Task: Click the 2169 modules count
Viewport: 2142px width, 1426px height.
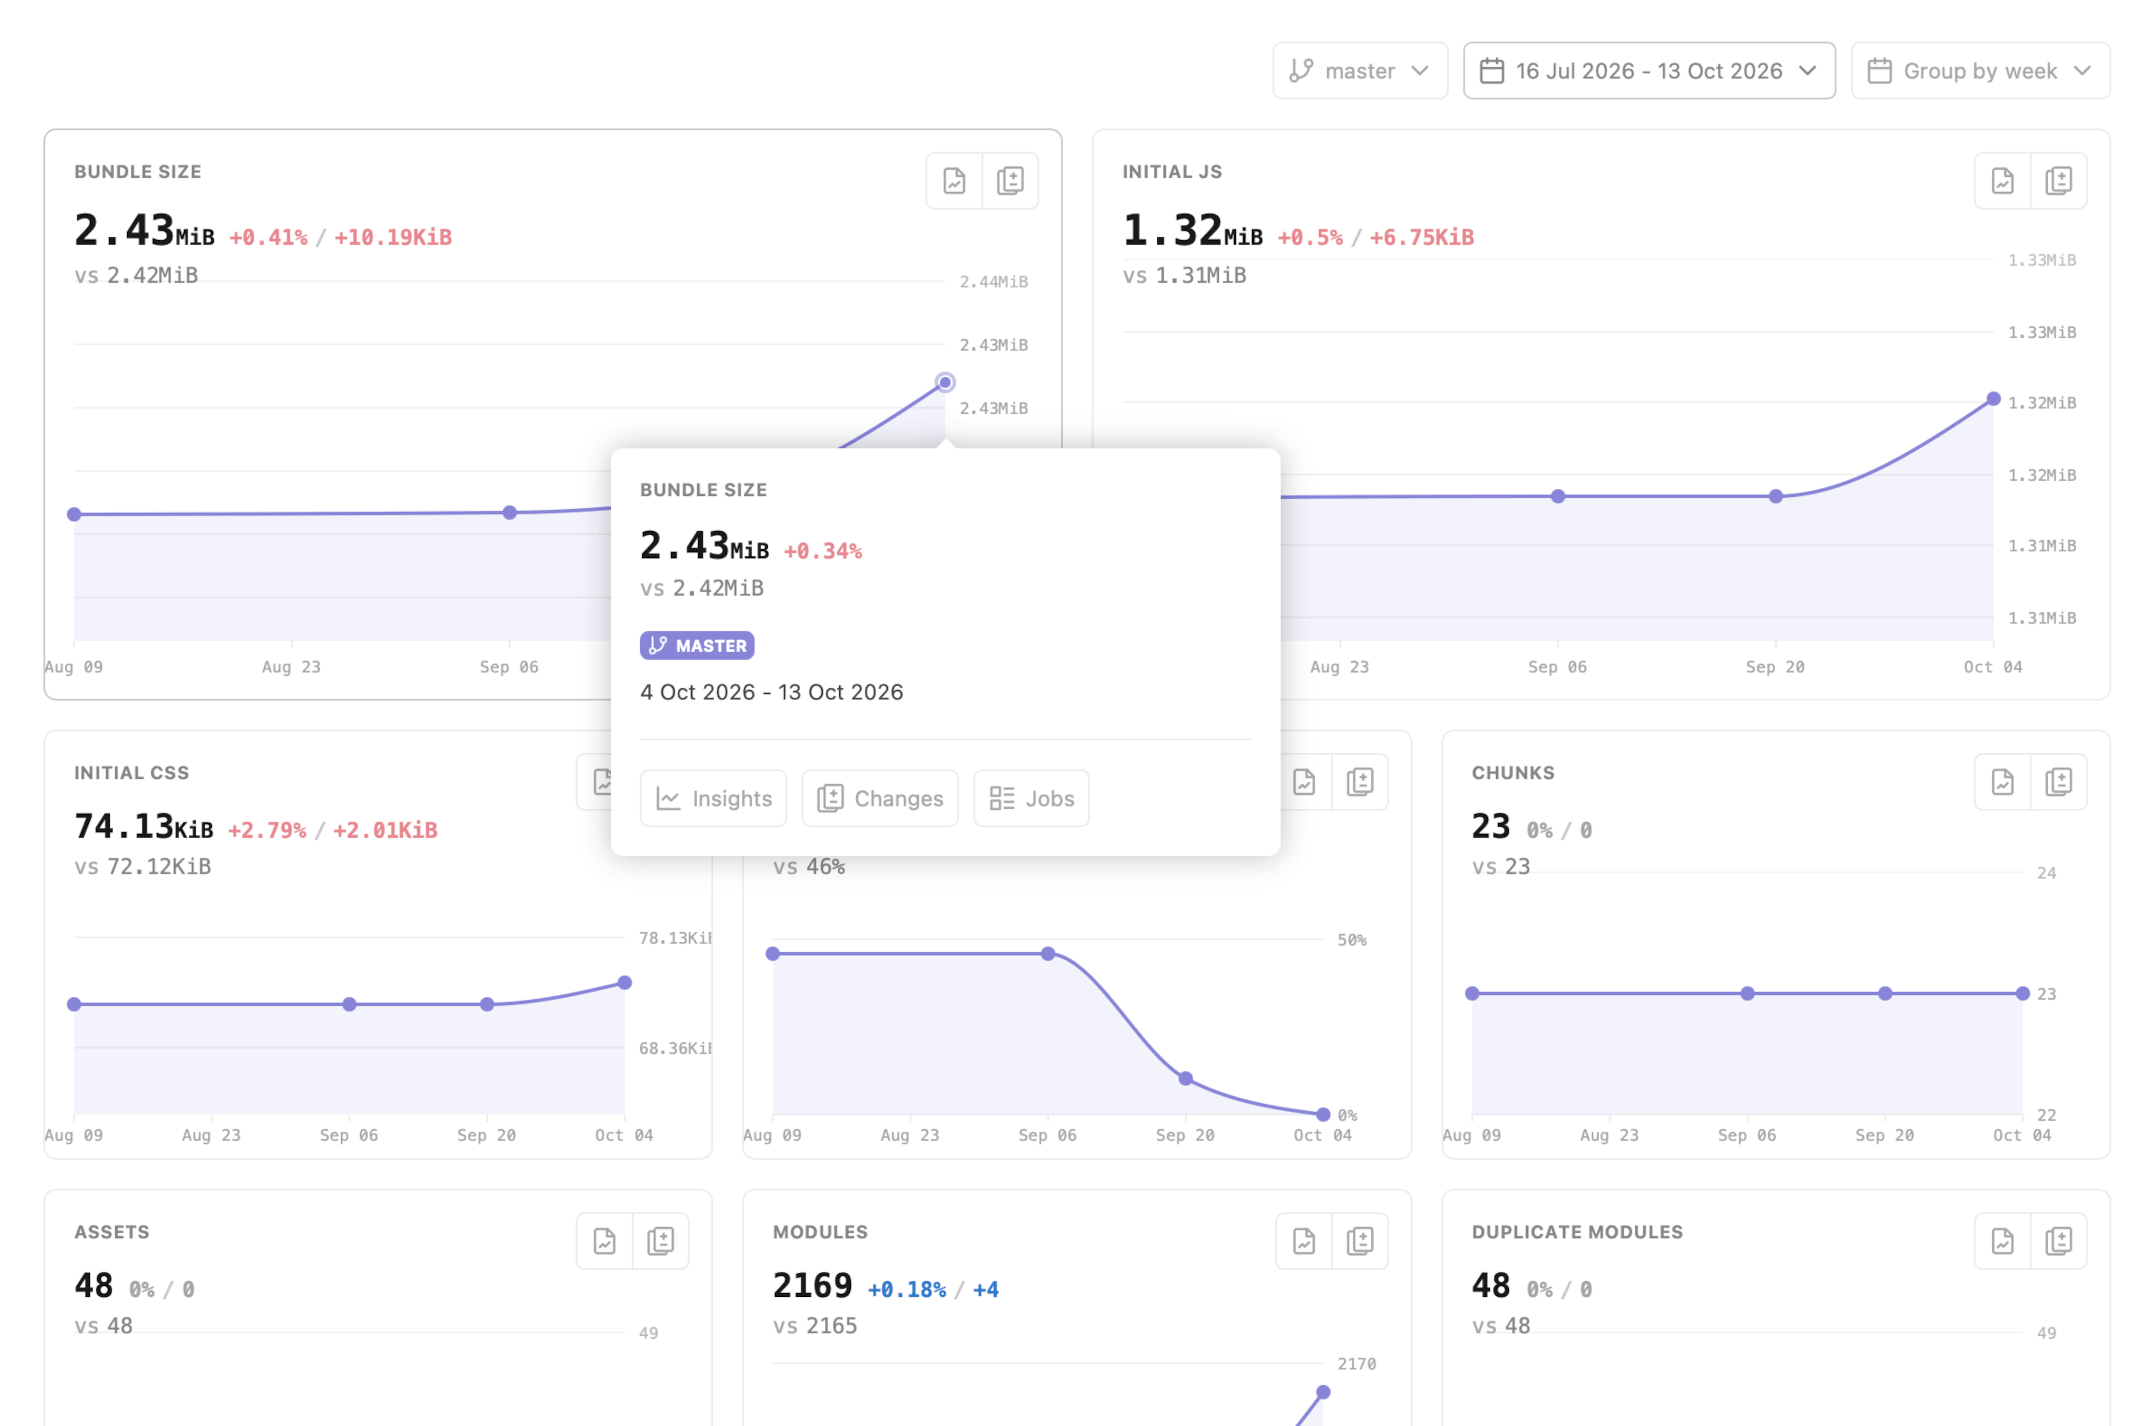Action: pos(812,1285)
